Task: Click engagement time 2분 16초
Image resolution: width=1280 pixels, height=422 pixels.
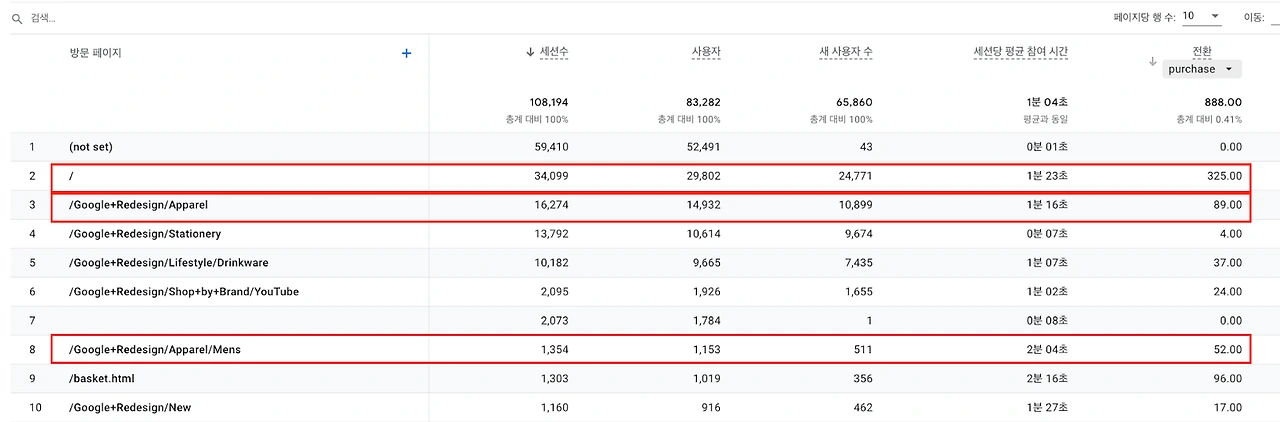Action: pos(1047,379)
